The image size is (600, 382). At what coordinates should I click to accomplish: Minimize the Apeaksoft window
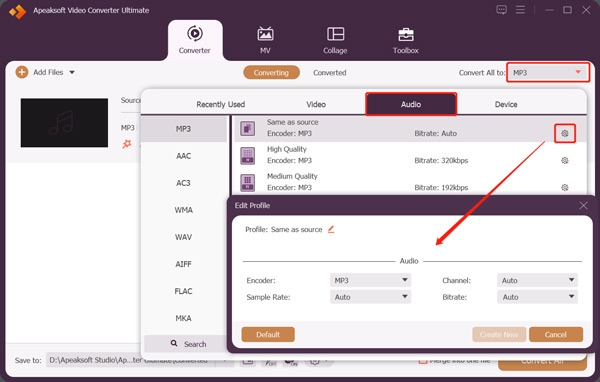(x=549, y=10)
